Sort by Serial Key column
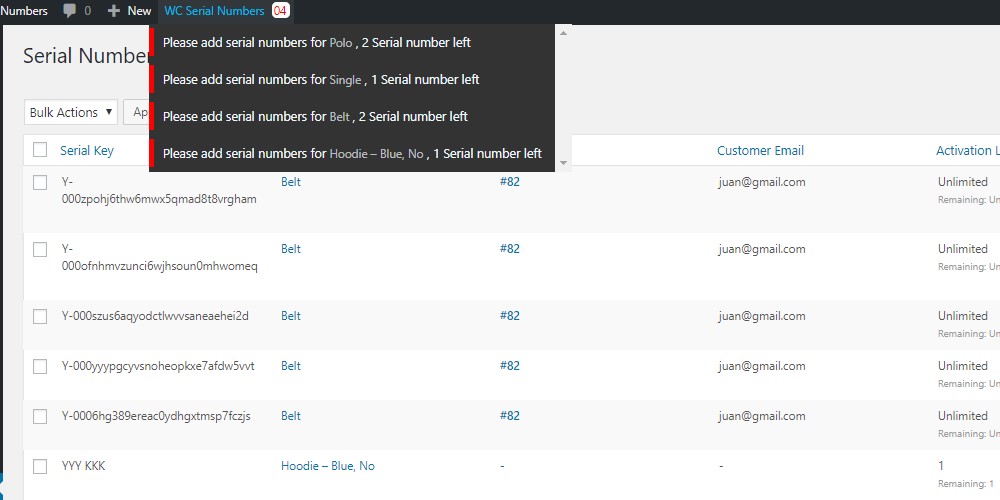Image resolution: width=1000 pixels, height=500 pixels. pos(87,151)
